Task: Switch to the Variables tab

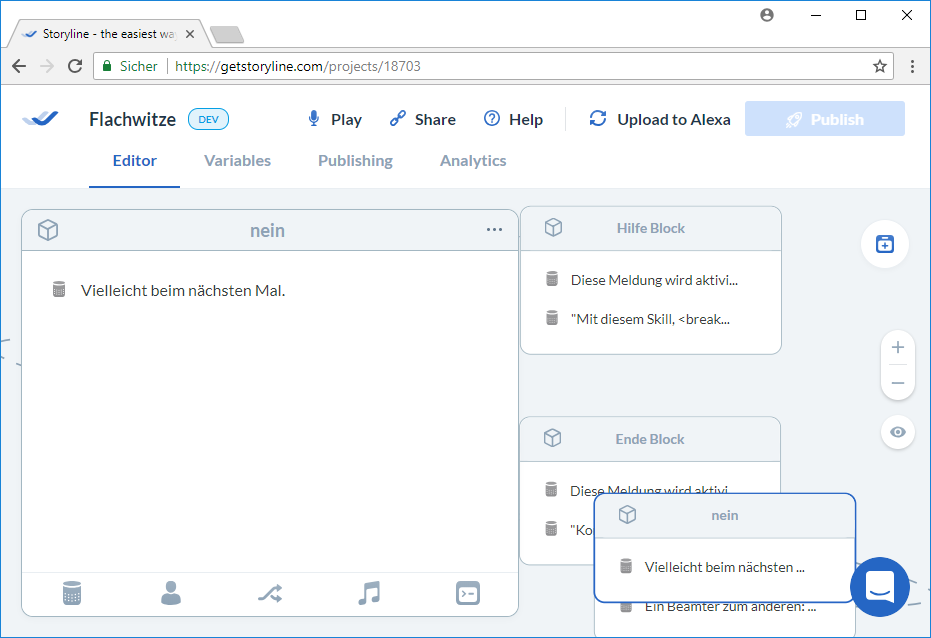Action: coord(237,161)
